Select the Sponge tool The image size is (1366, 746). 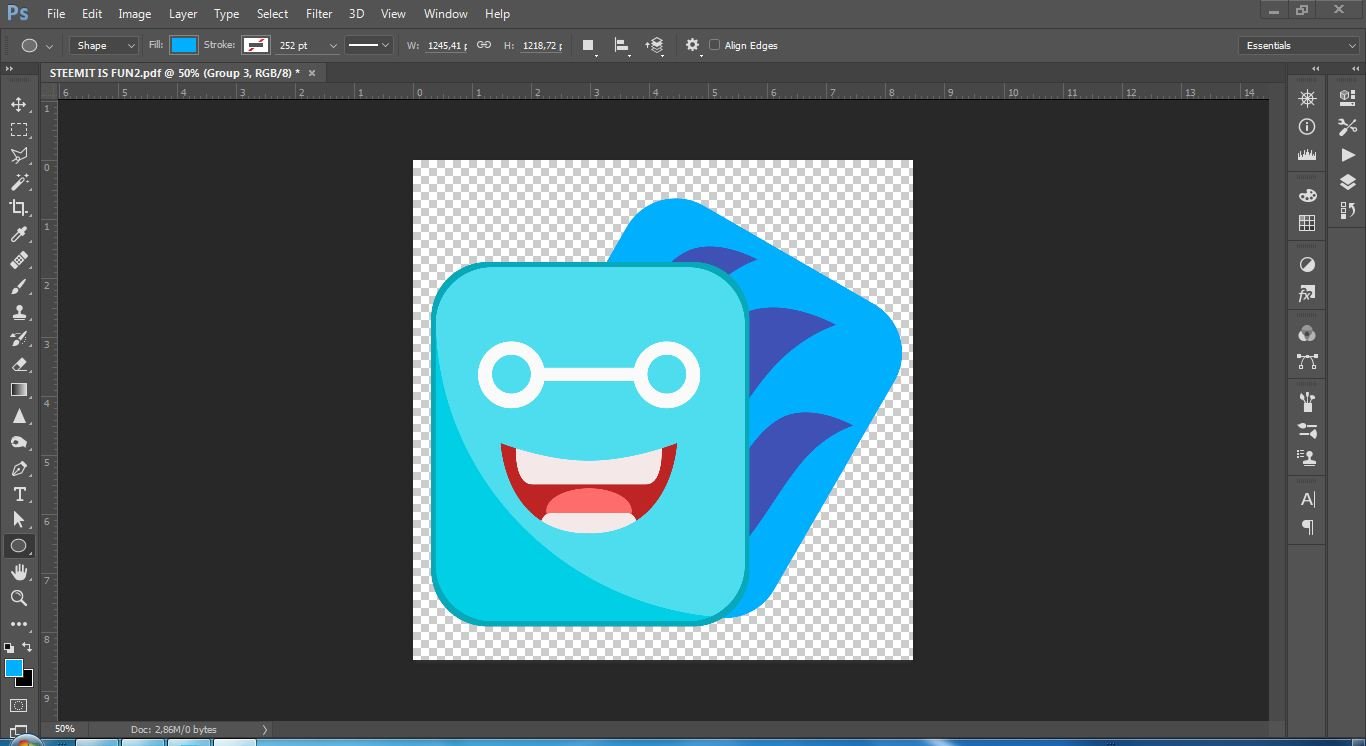coord(19,442)
